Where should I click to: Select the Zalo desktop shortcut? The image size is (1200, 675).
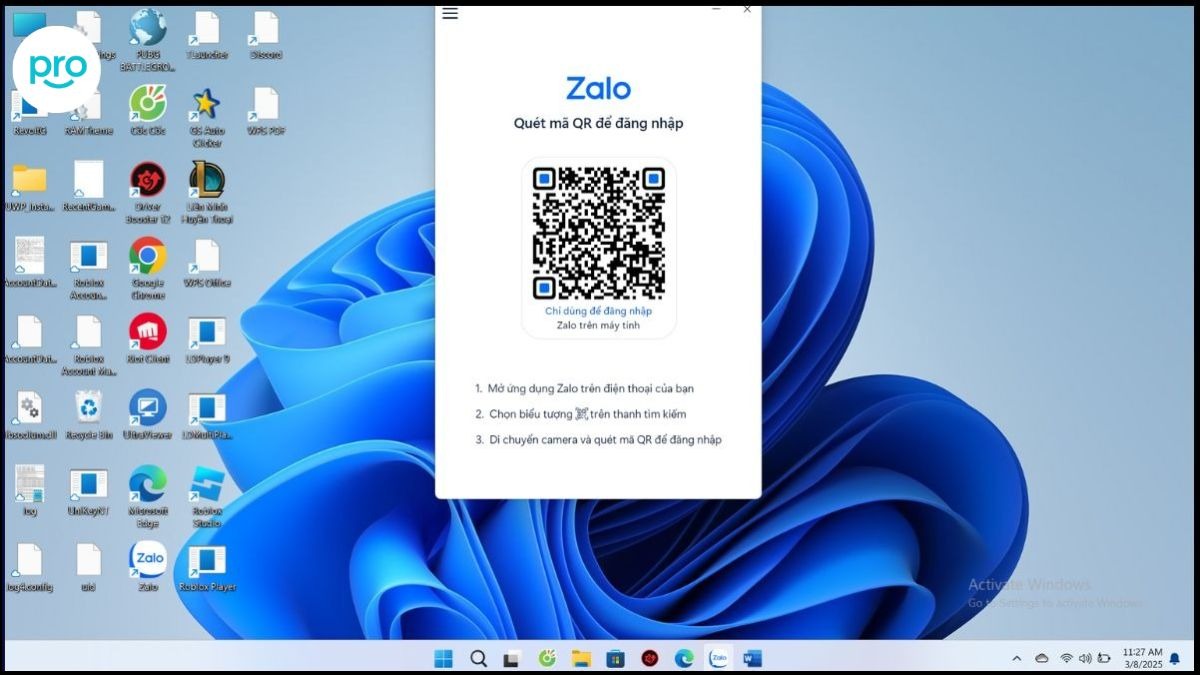coord(148,567)
